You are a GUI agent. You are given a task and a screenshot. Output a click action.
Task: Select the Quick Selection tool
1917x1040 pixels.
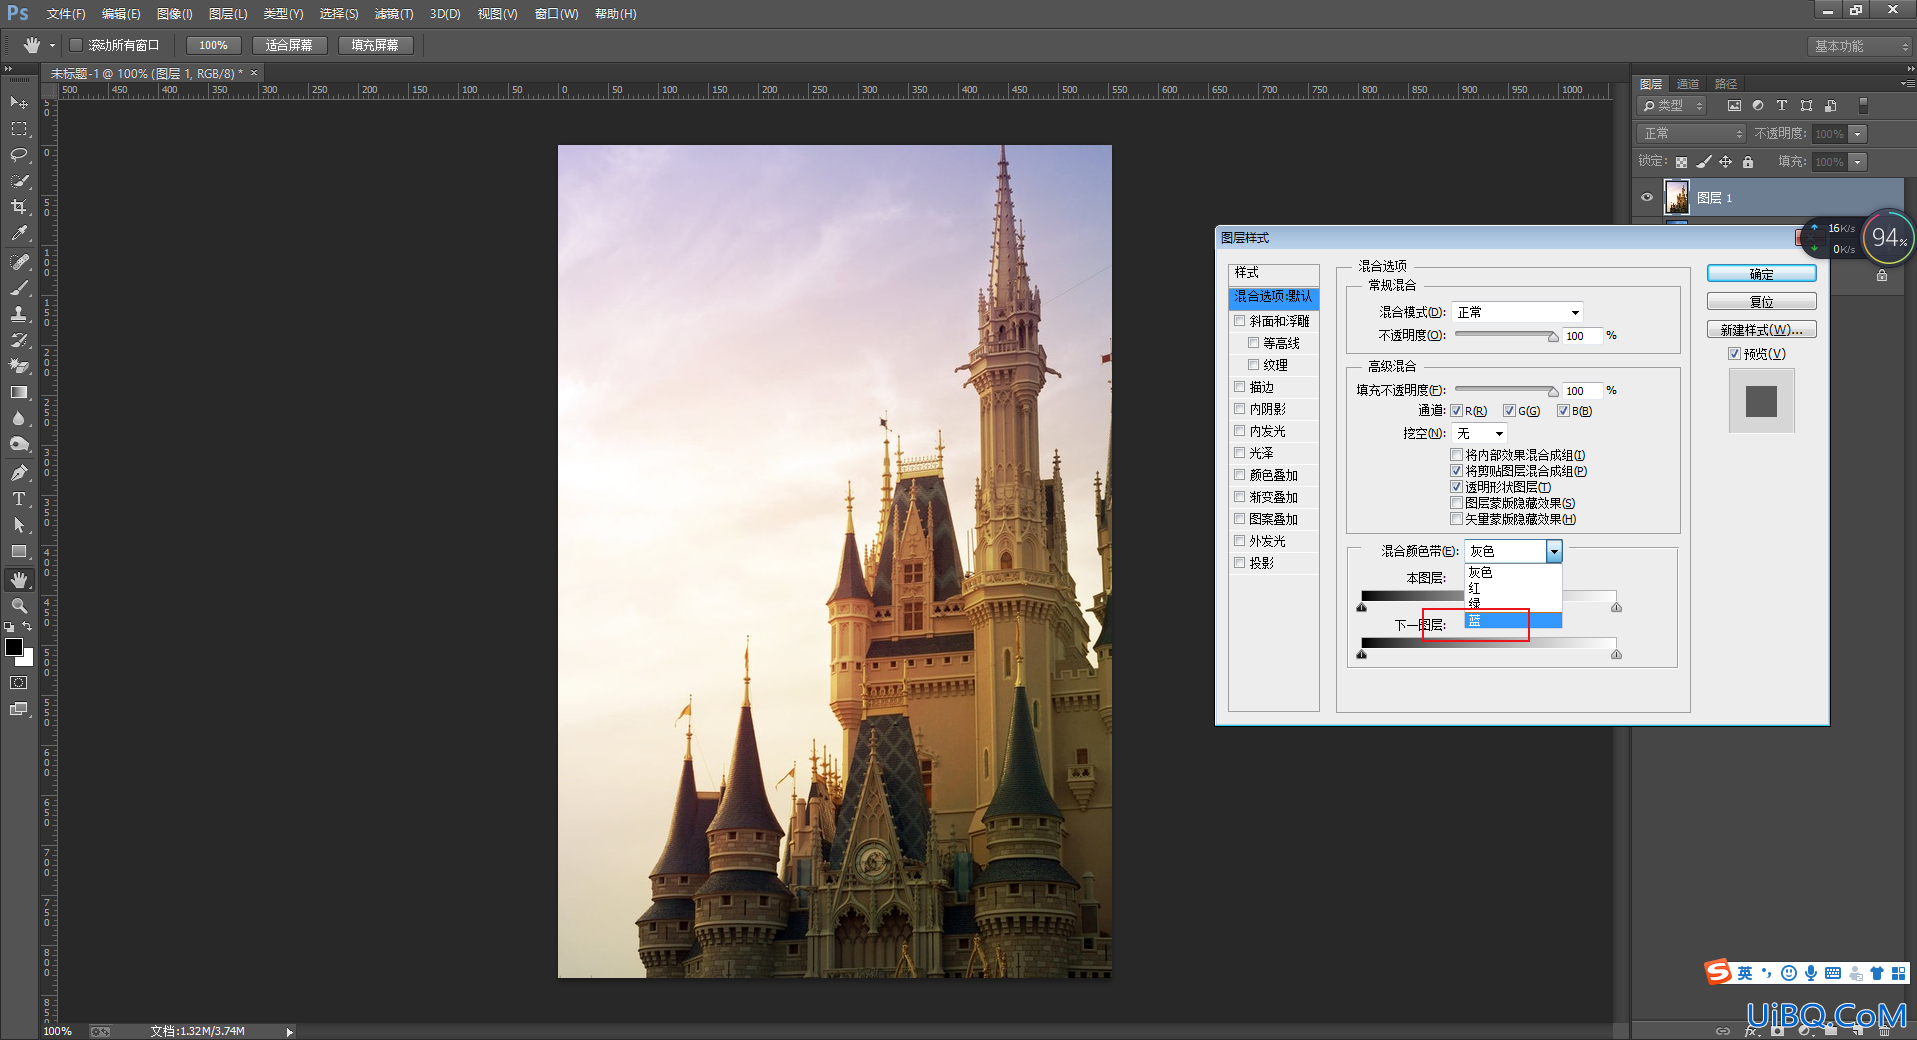coord(19,181)
